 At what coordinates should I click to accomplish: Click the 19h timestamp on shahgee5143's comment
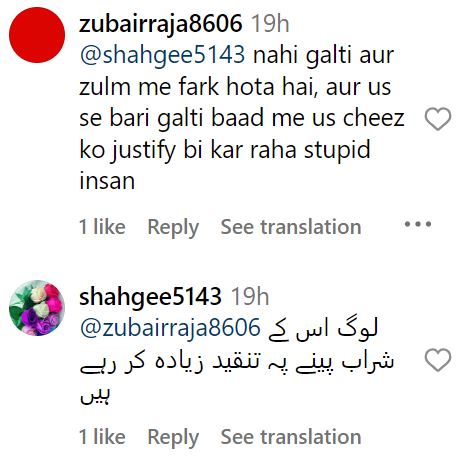coord(250,296)
